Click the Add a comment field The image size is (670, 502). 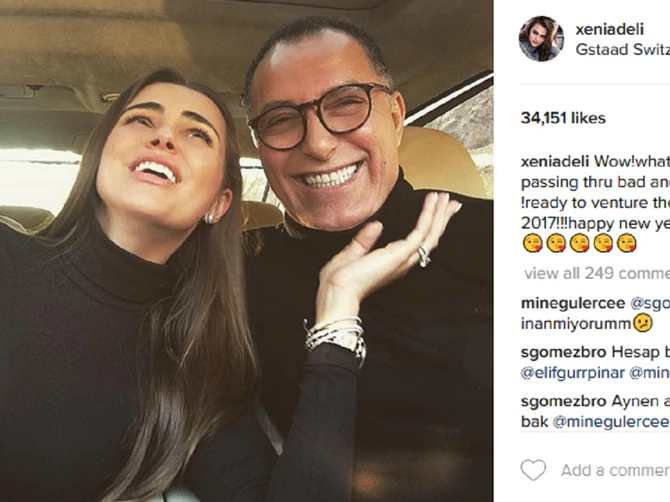point(614,470)
